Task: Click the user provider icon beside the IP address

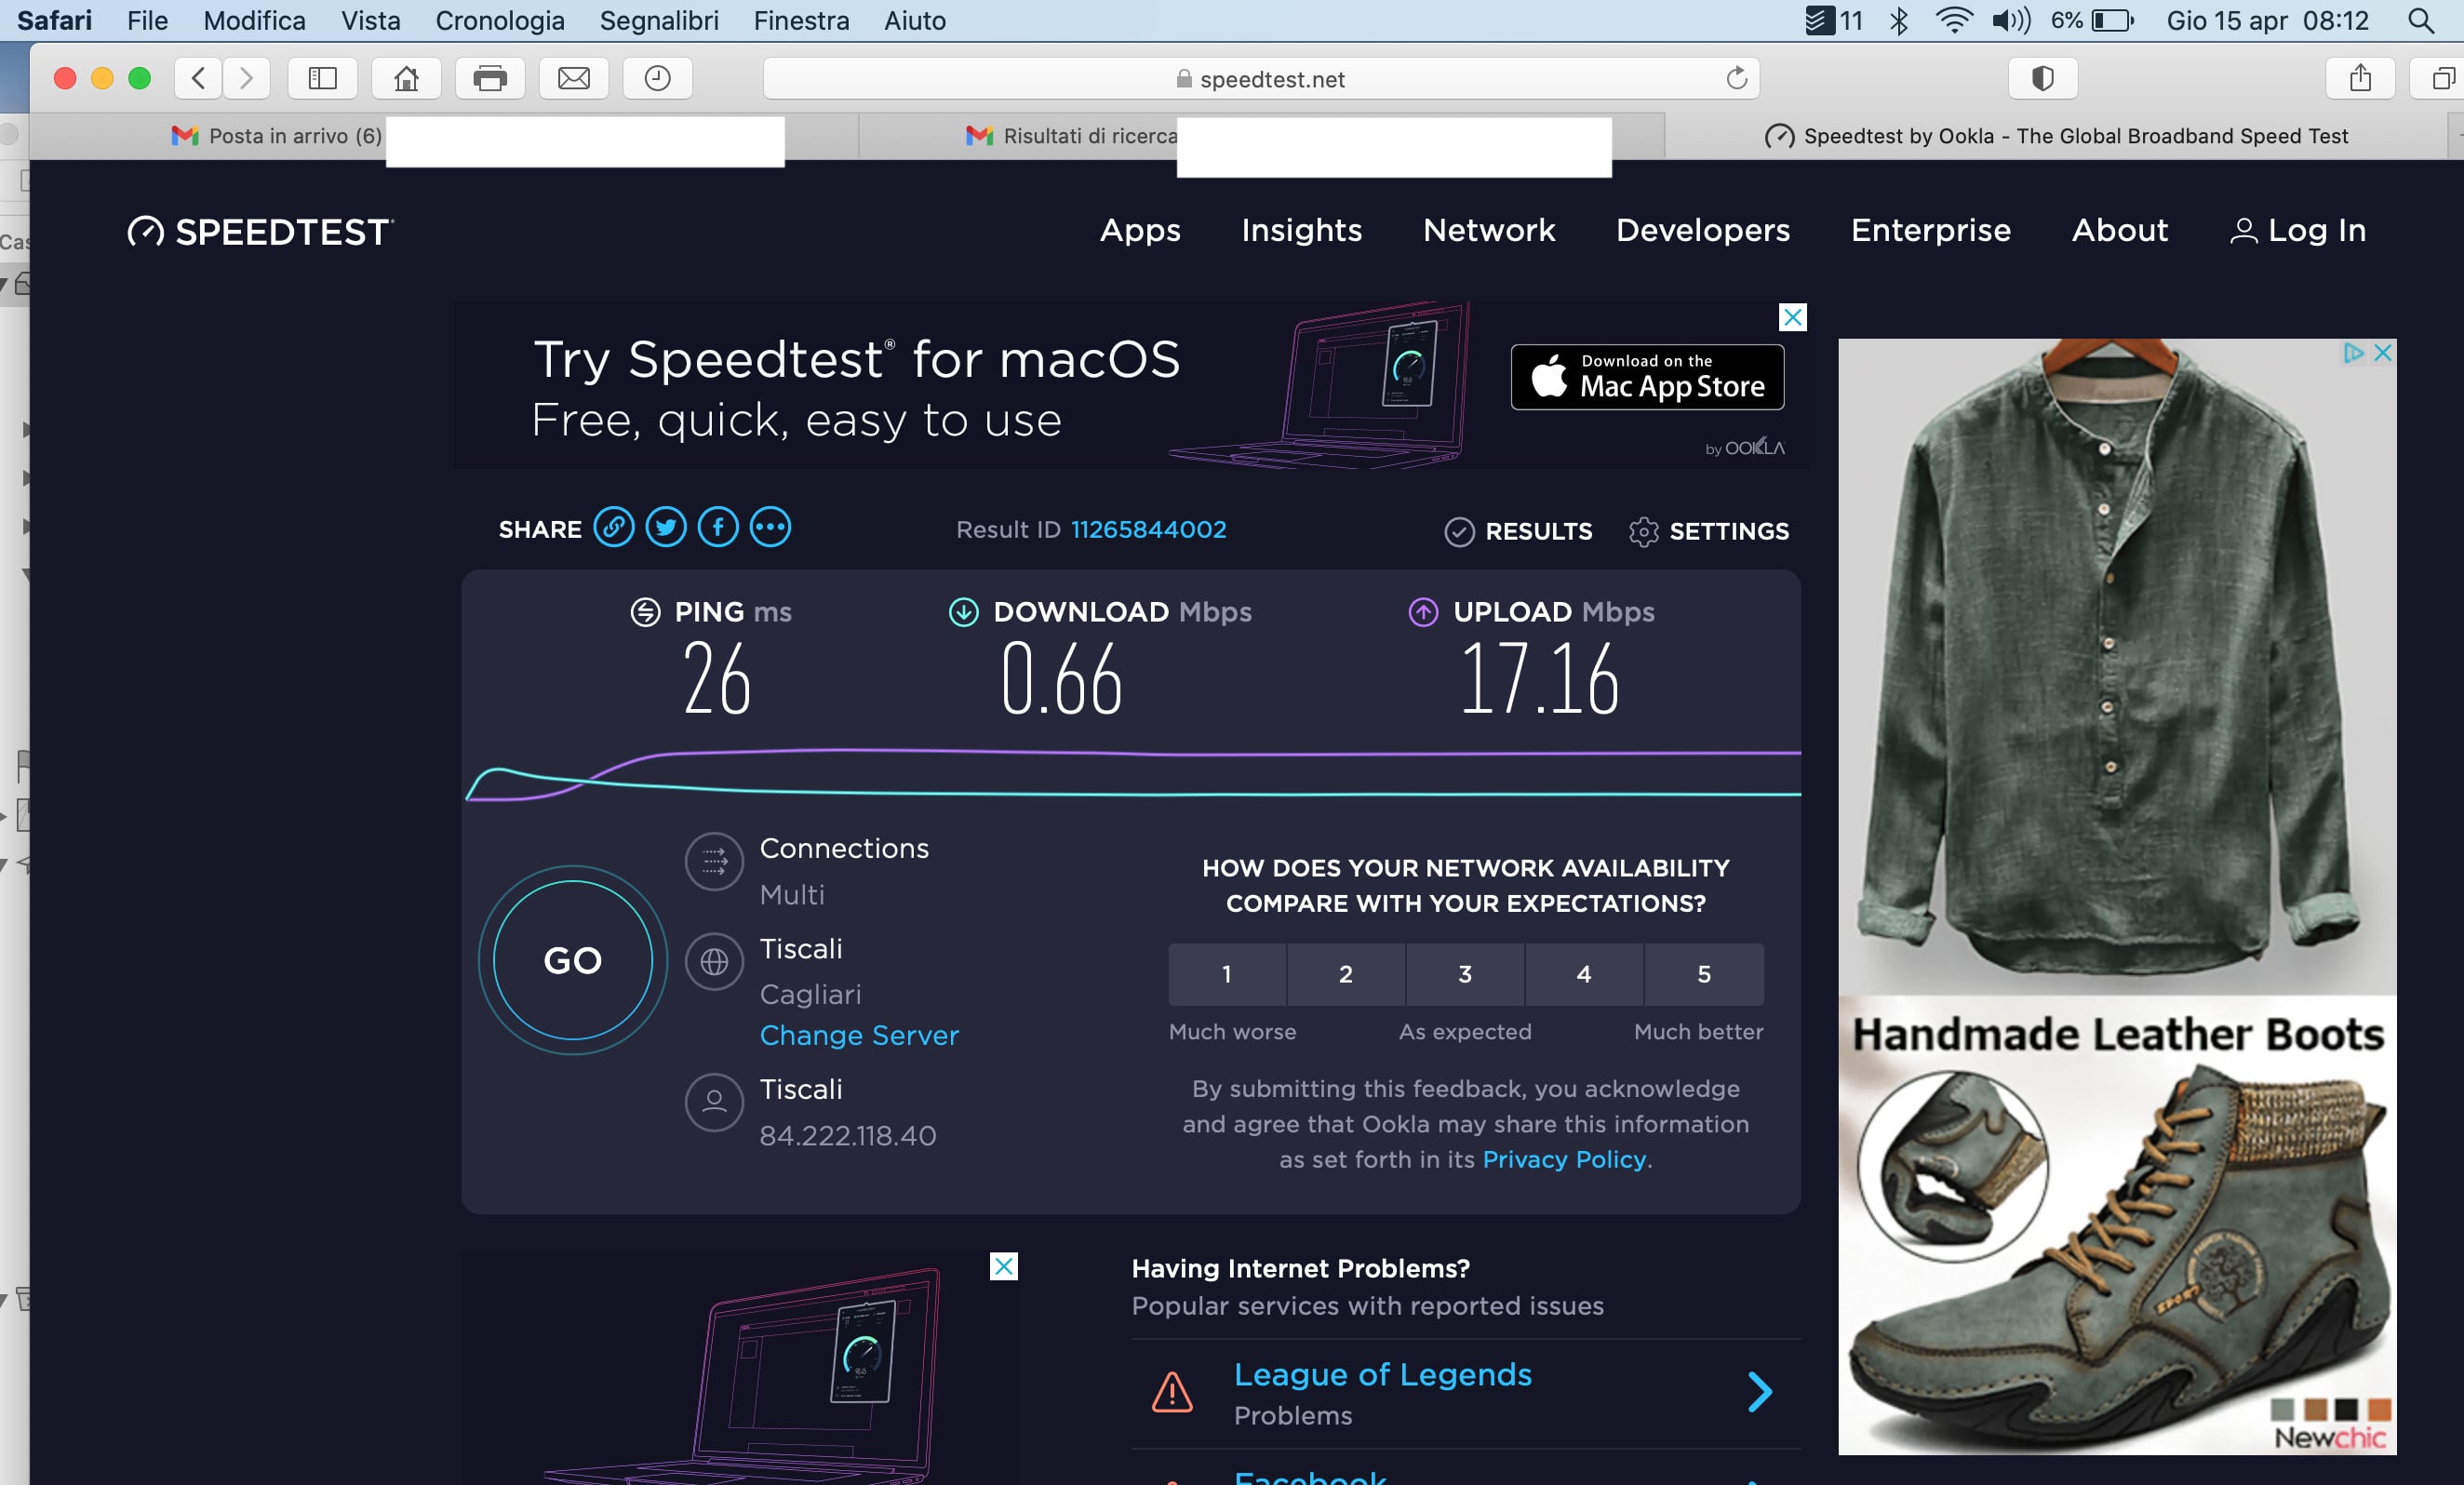Action: click(714, 1102)
